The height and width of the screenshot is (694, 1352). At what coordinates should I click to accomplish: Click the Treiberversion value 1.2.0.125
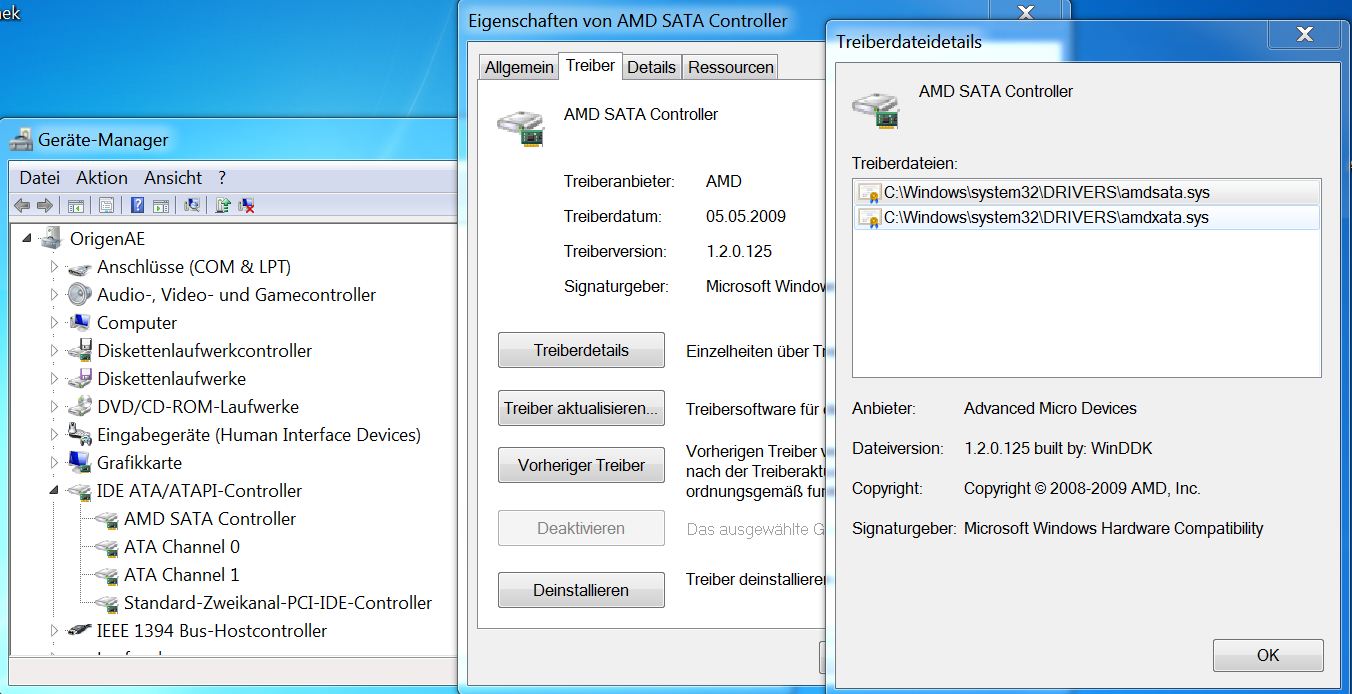tap(739, 252)
